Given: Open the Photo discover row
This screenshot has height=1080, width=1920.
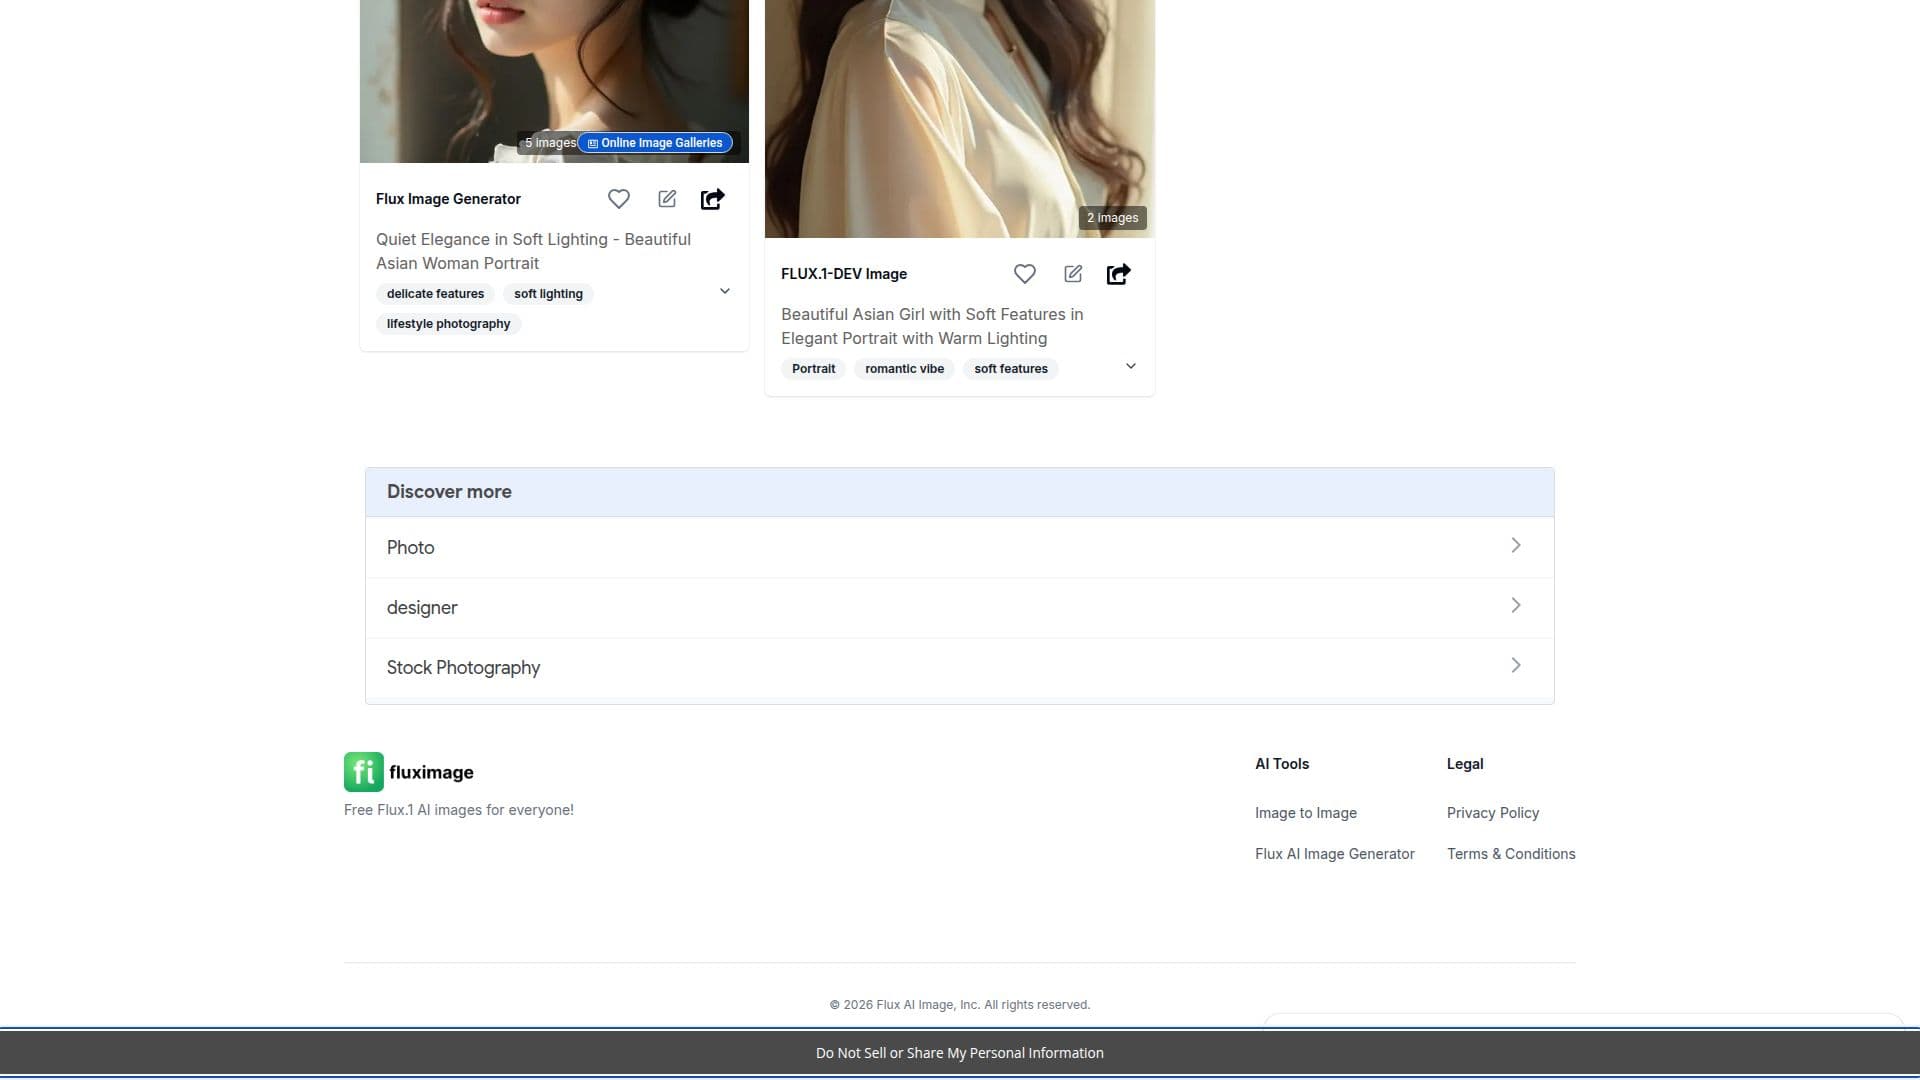Looking at the screenshot, I should pos(960,547).
